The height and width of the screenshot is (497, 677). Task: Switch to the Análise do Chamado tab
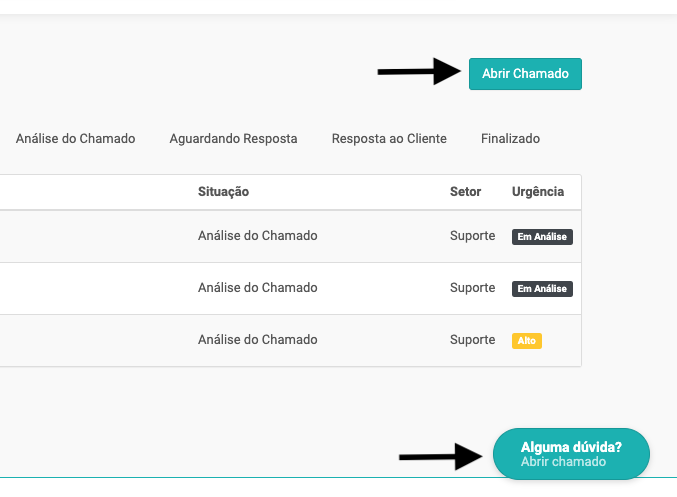(75, 139)
